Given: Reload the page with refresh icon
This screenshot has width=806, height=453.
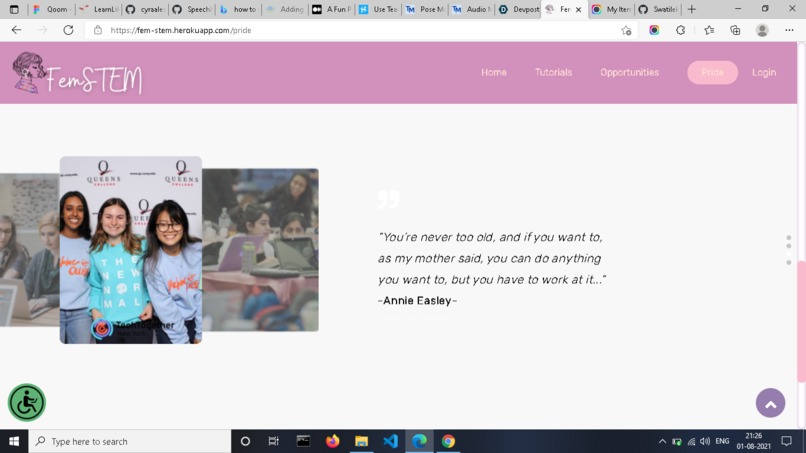Looking at the screenshot, I should (x=68, y=30).
